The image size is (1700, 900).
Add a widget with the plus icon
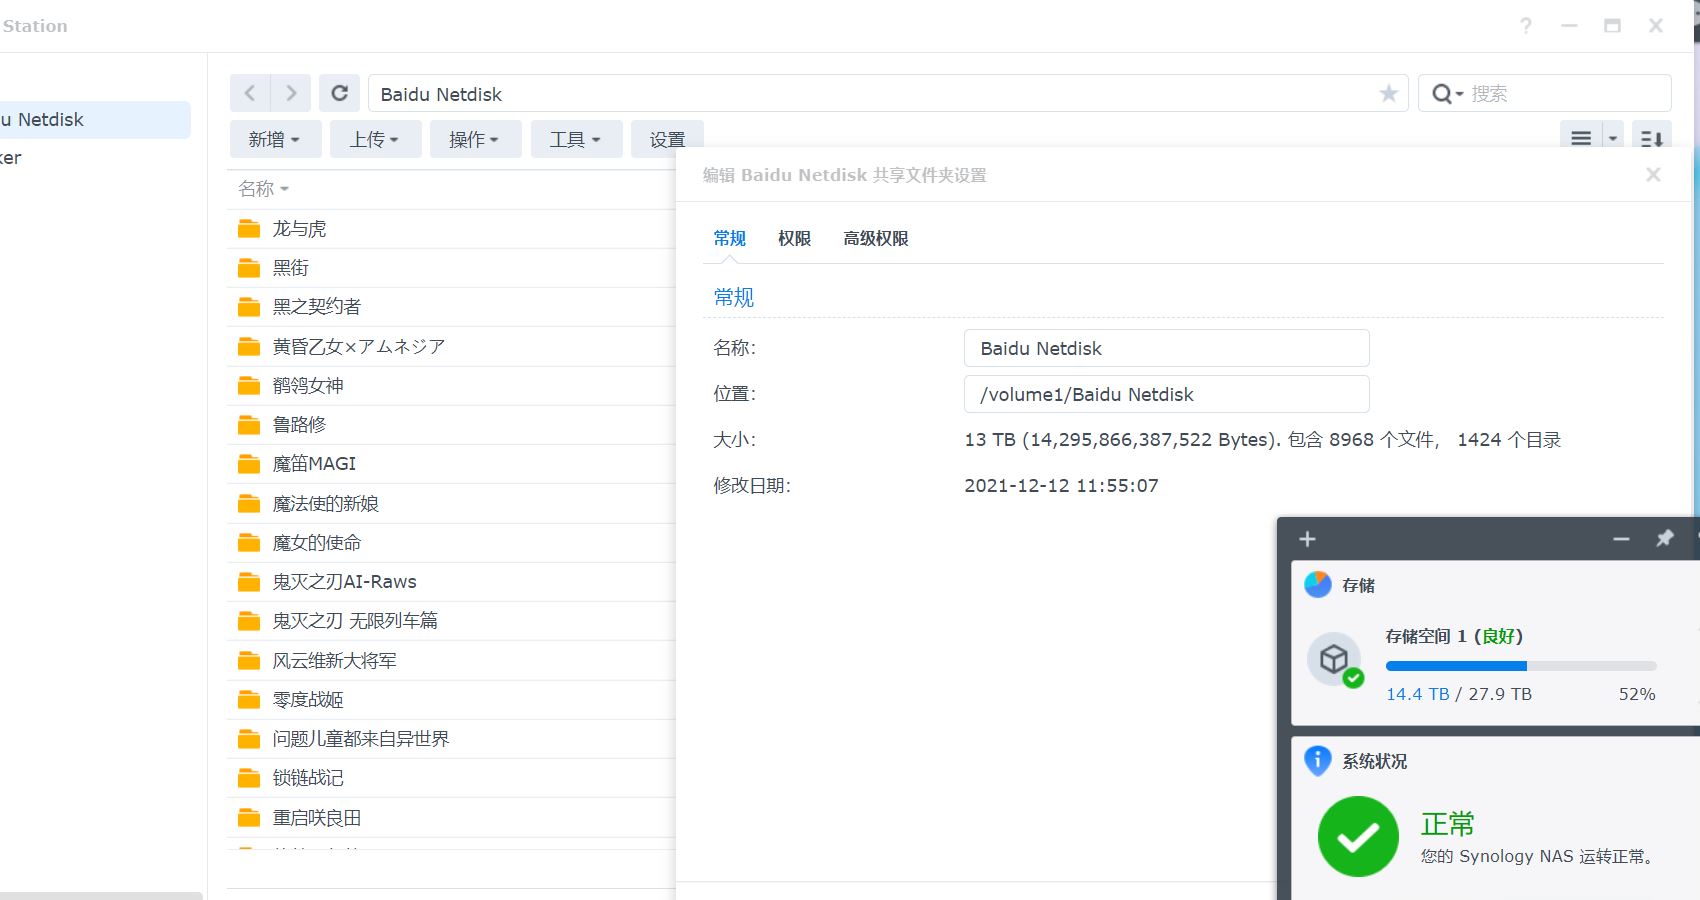[1307, 539]
